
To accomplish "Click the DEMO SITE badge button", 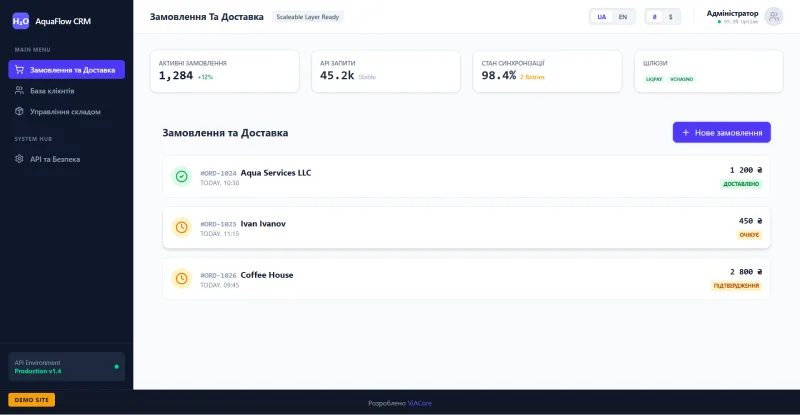I will (32, 400).
